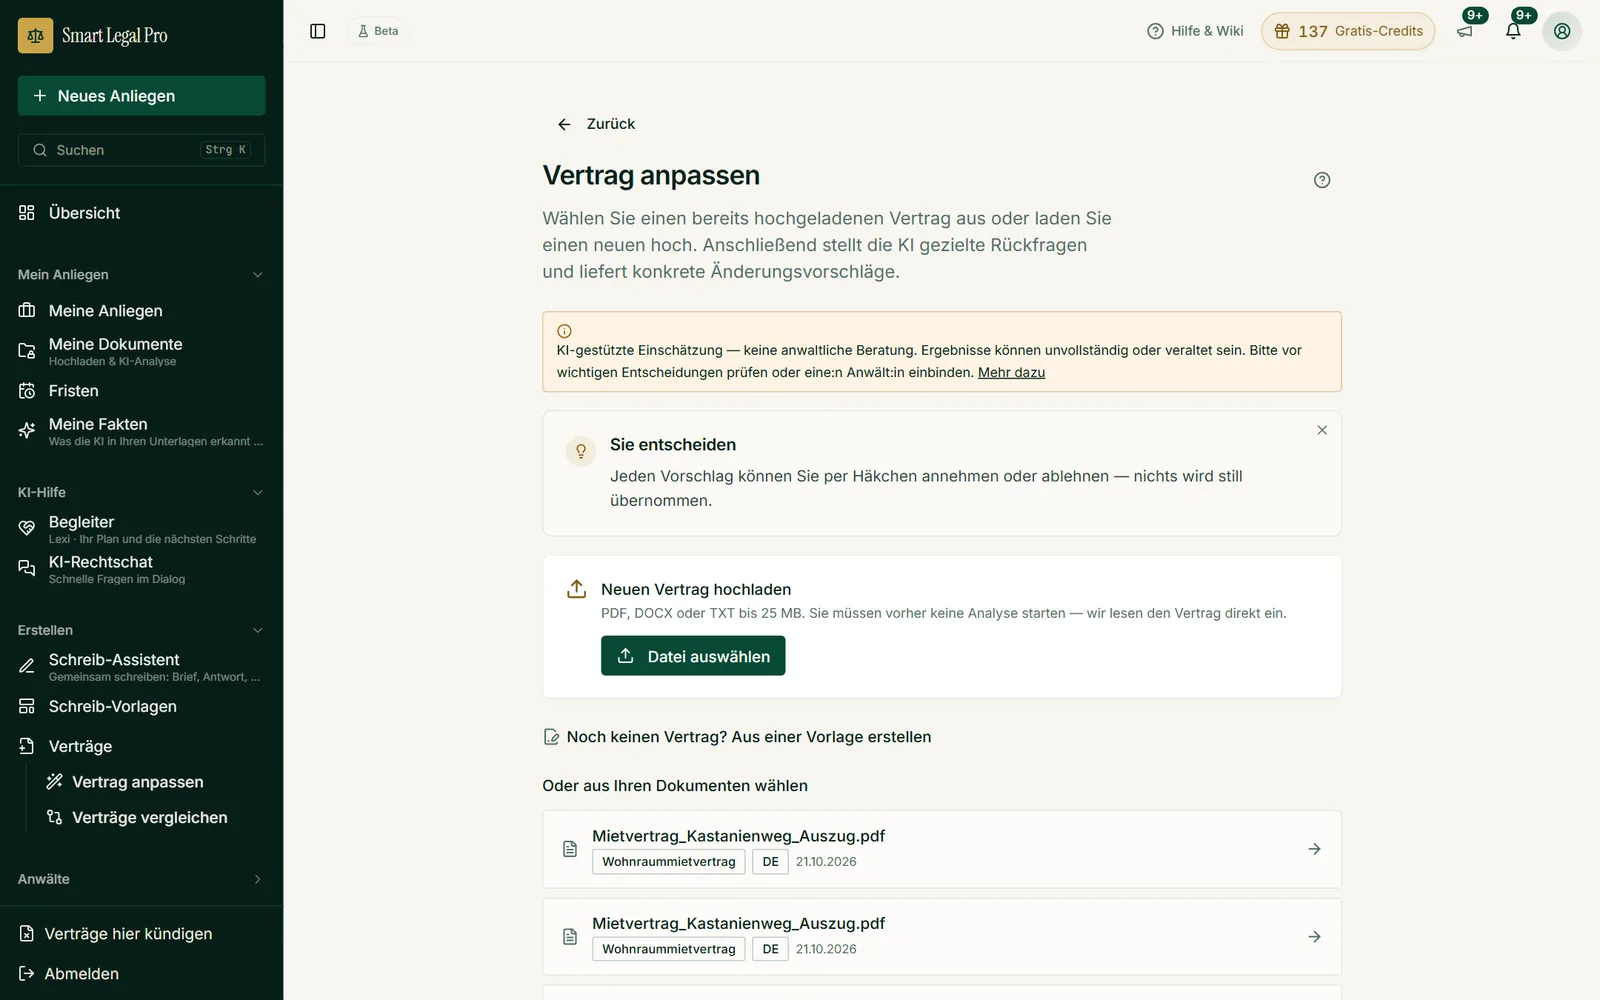Image resolution: width=1600 pixels, height=1000 pixels.
Task: Open the first Mietvertrag_Kastanienweg_Auszug.pdf arrow
Action: click(1315, 849)
